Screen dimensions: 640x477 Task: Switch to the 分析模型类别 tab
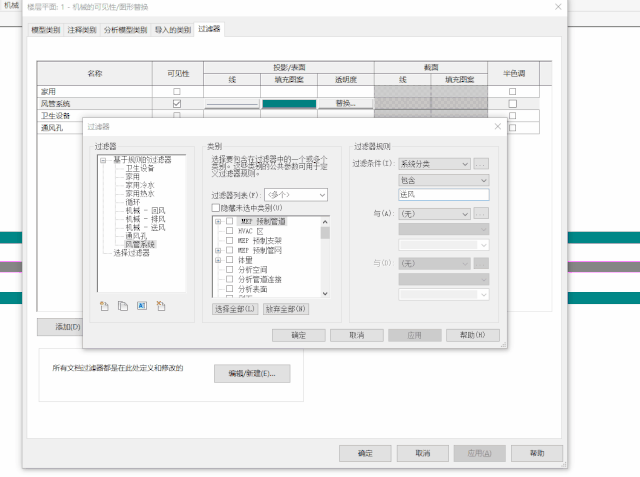point(125,30)
